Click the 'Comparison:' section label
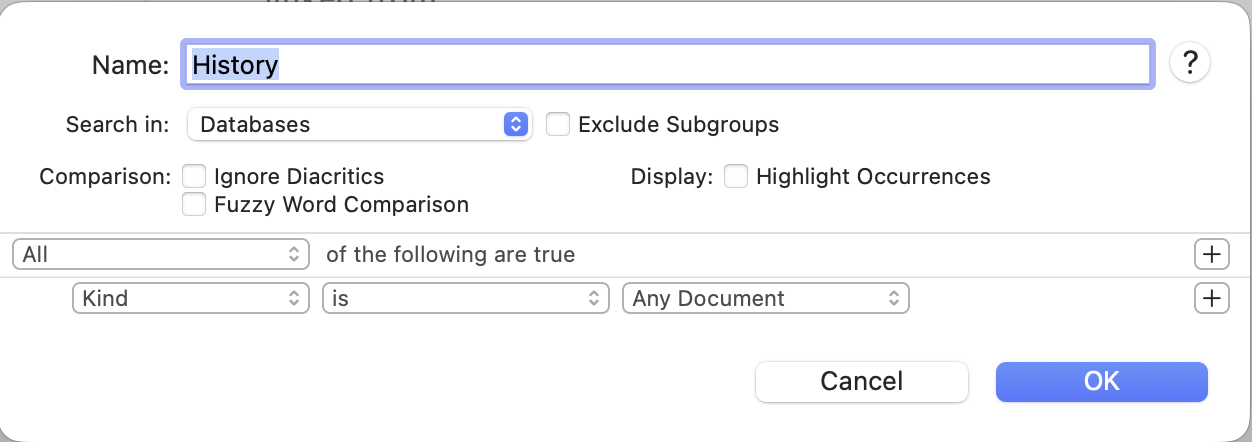Screen dimensions: 1252x442 click(106, 177)
